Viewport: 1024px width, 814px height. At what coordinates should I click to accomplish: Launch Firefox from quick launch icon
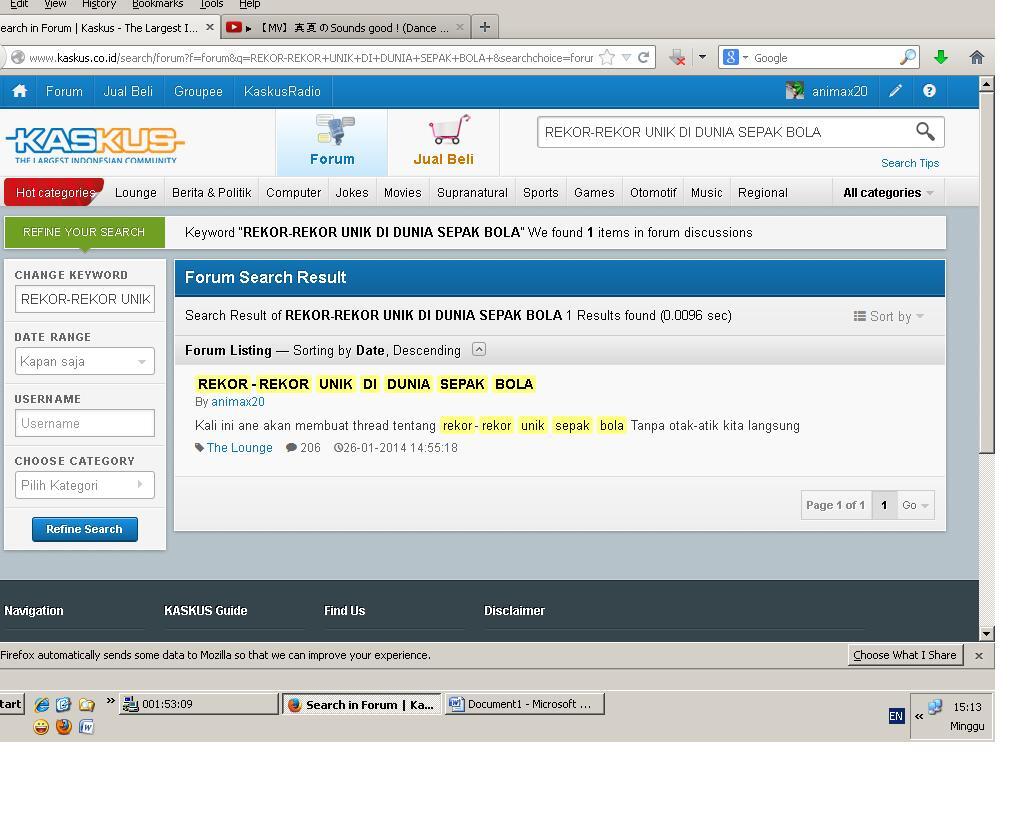(x=63, y=726)
